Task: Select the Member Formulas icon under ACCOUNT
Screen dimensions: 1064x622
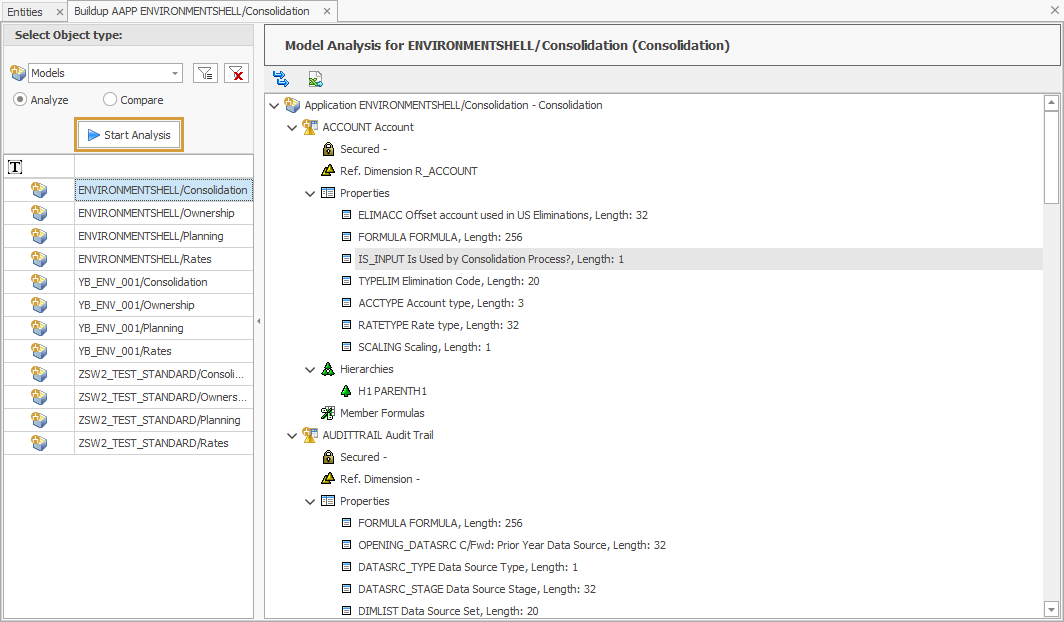Action: click(x=327, y=413)
